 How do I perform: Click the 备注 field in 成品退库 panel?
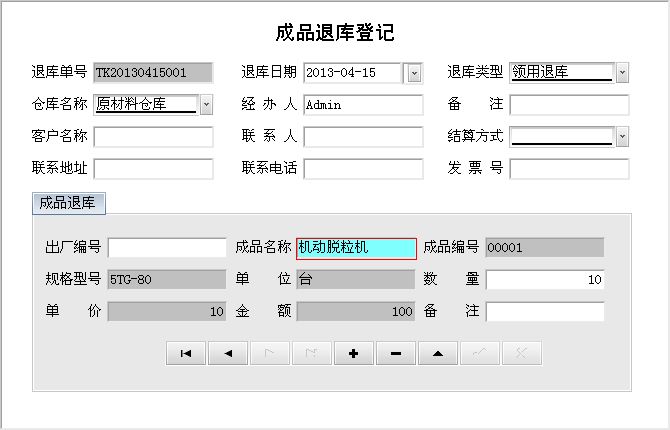pos(545,311)
